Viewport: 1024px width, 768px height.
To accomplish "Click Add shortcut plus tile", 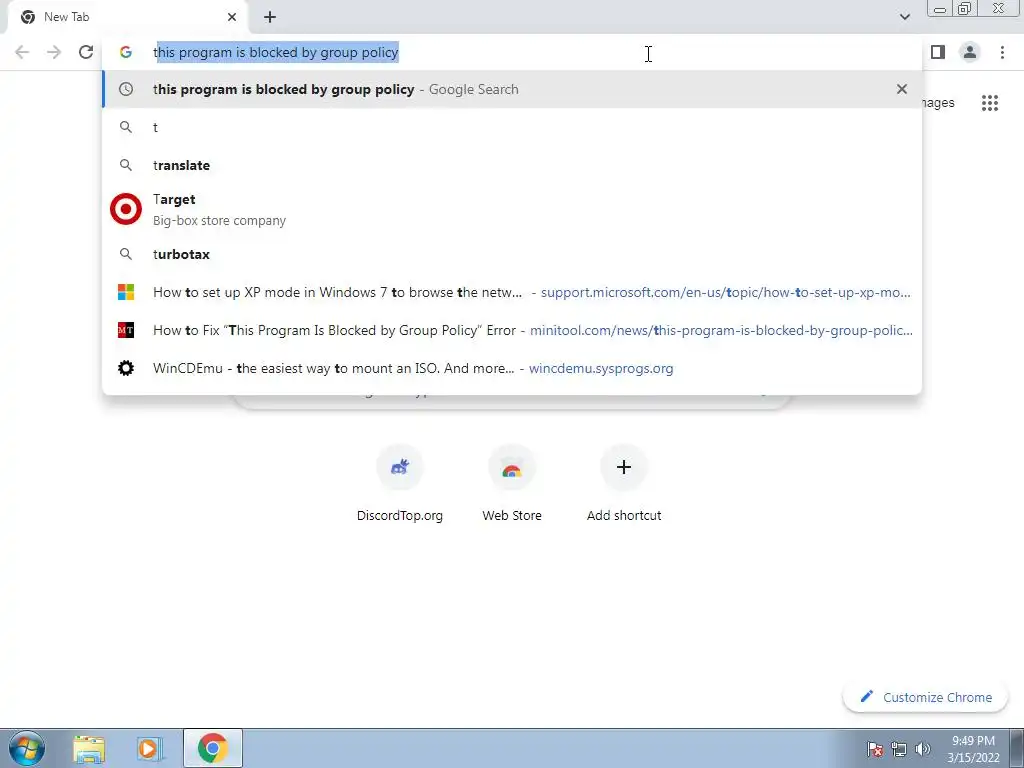I will click(x=624, y=483).
